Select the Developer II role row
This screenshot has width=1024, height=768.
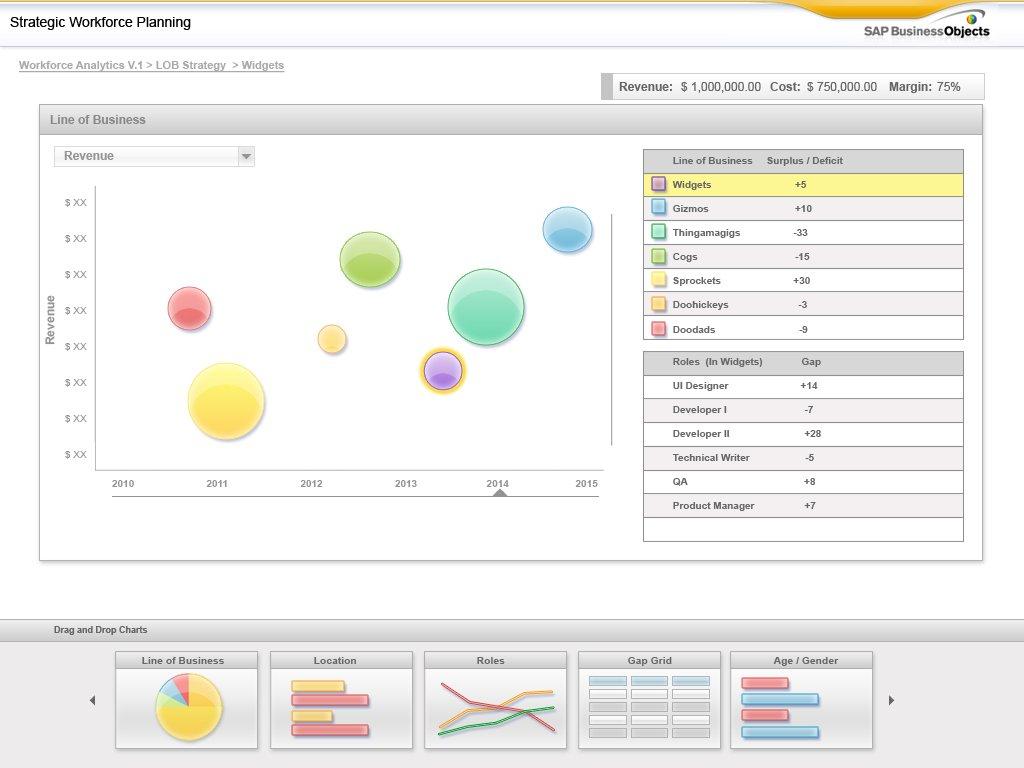pos(802,434)
